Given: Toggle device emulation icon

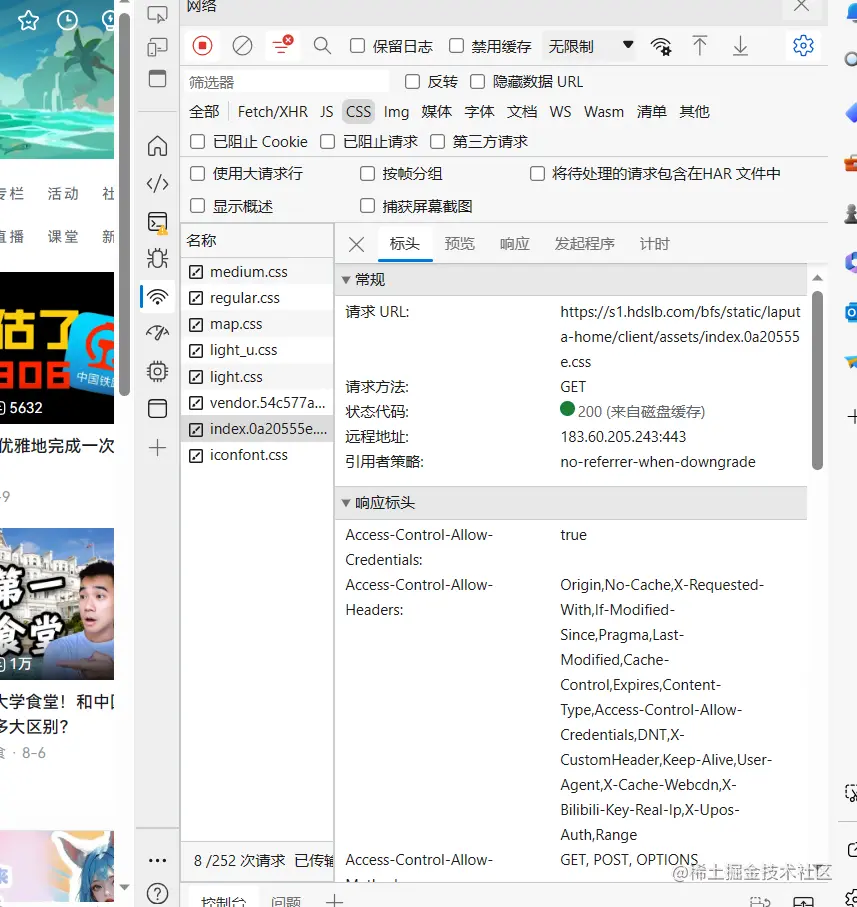Looking at the screenshot, I should pyautogui.click(x=157, y=46).
